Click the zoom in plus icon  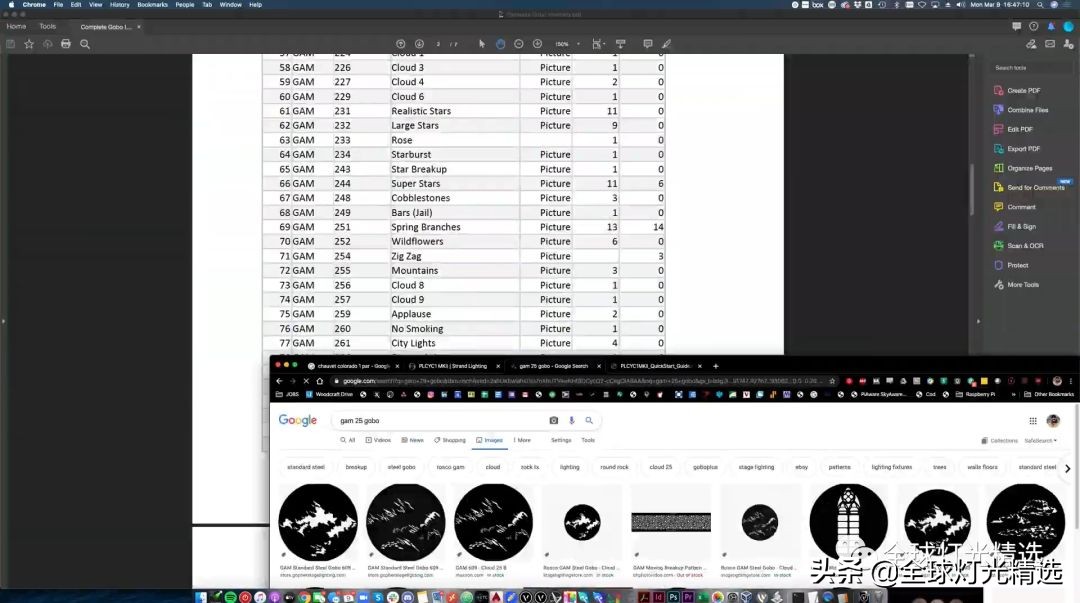tap(537, 43)
